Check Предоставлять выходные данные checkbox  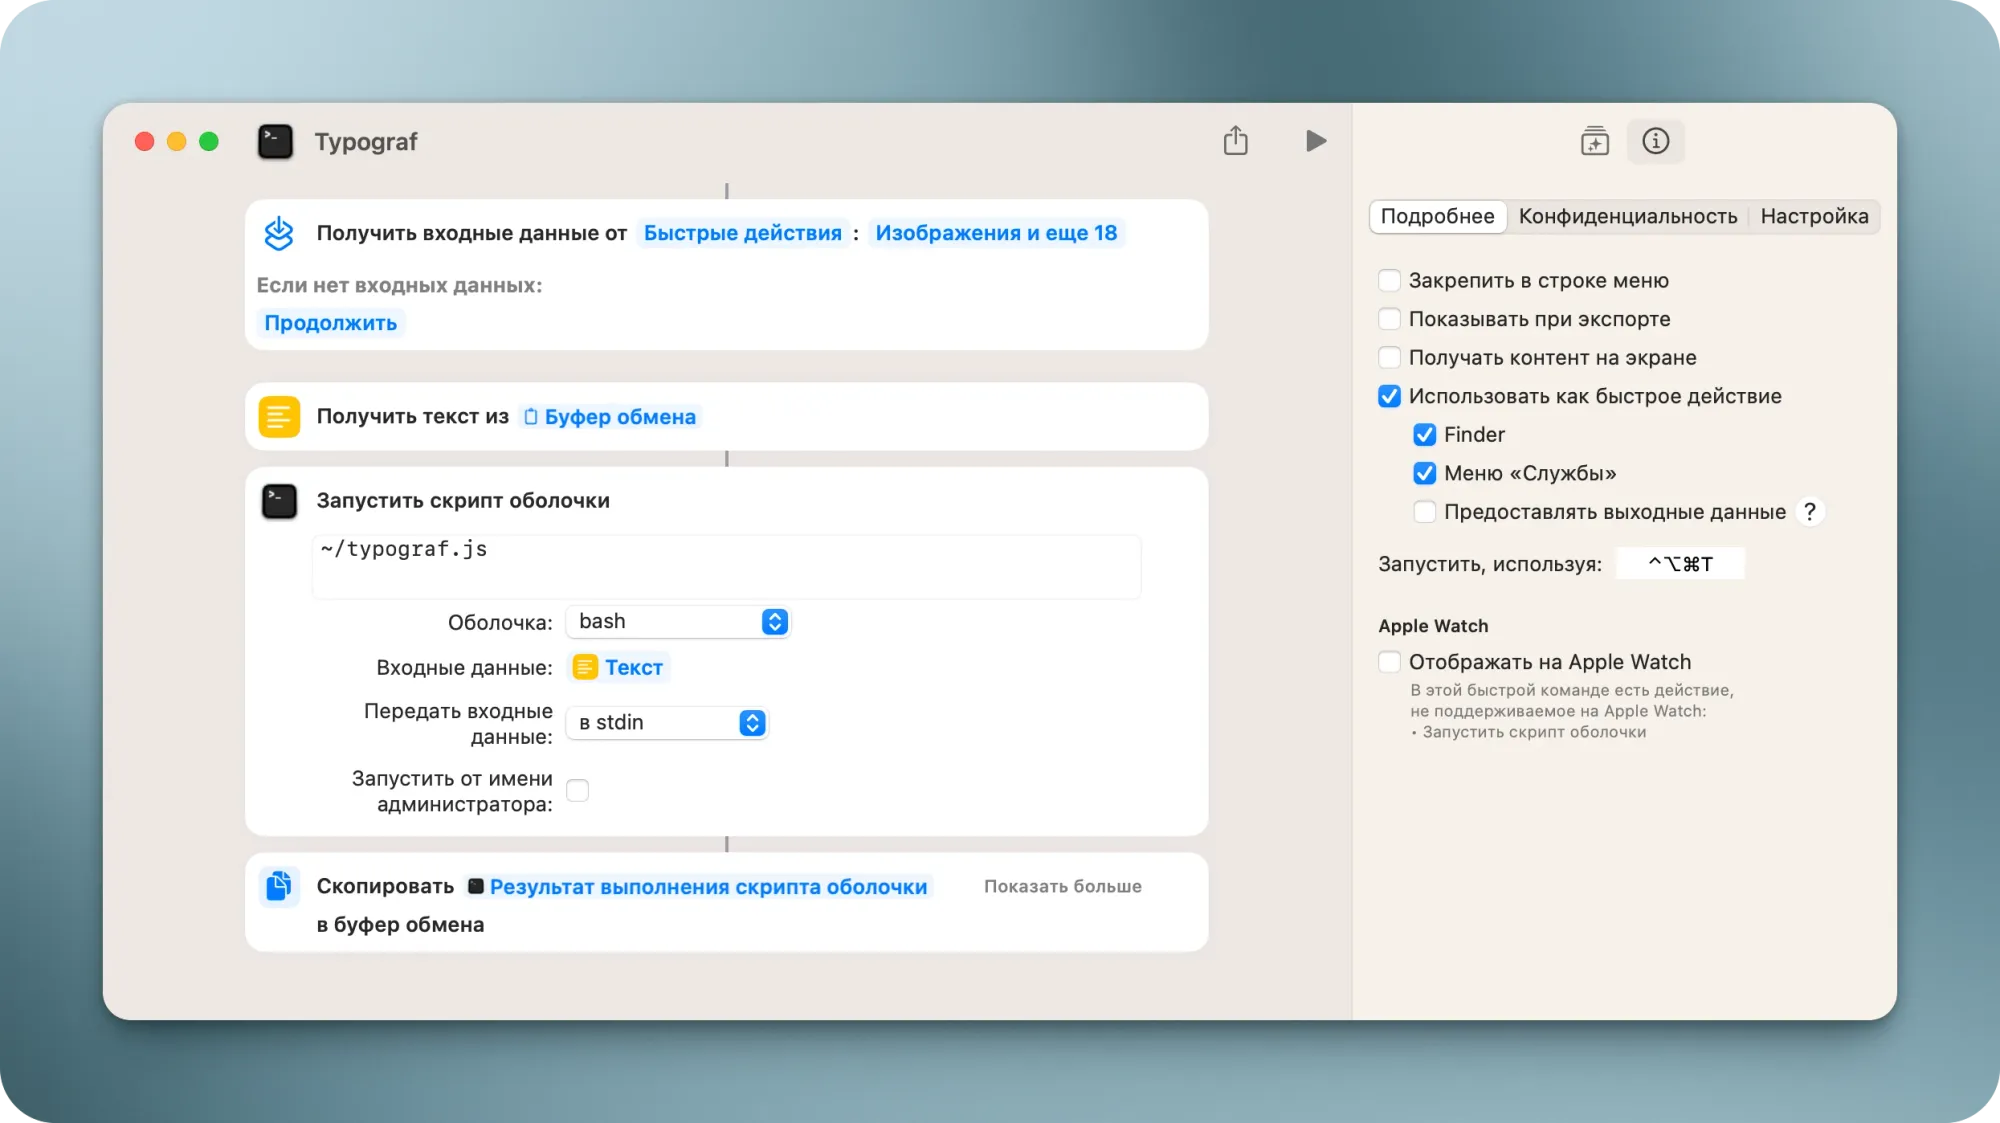click(1424, 512)
